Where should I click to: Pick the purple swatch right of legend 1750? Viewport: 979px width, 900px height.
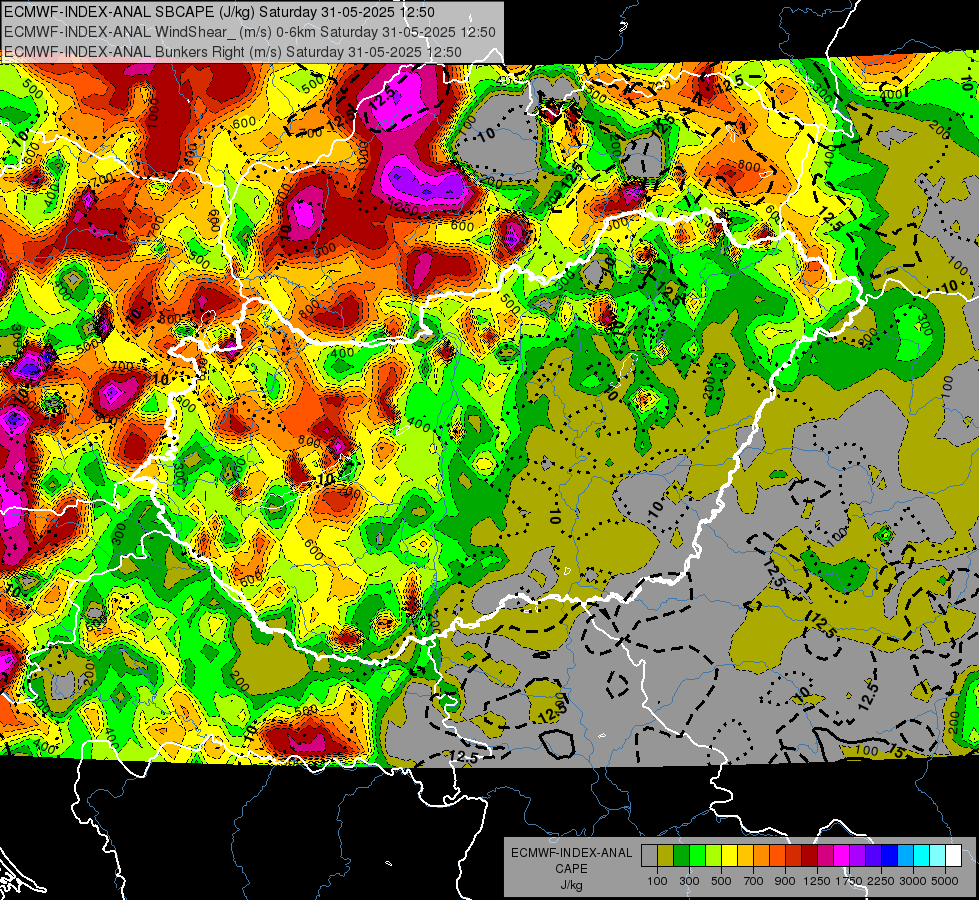pos(858,855)
